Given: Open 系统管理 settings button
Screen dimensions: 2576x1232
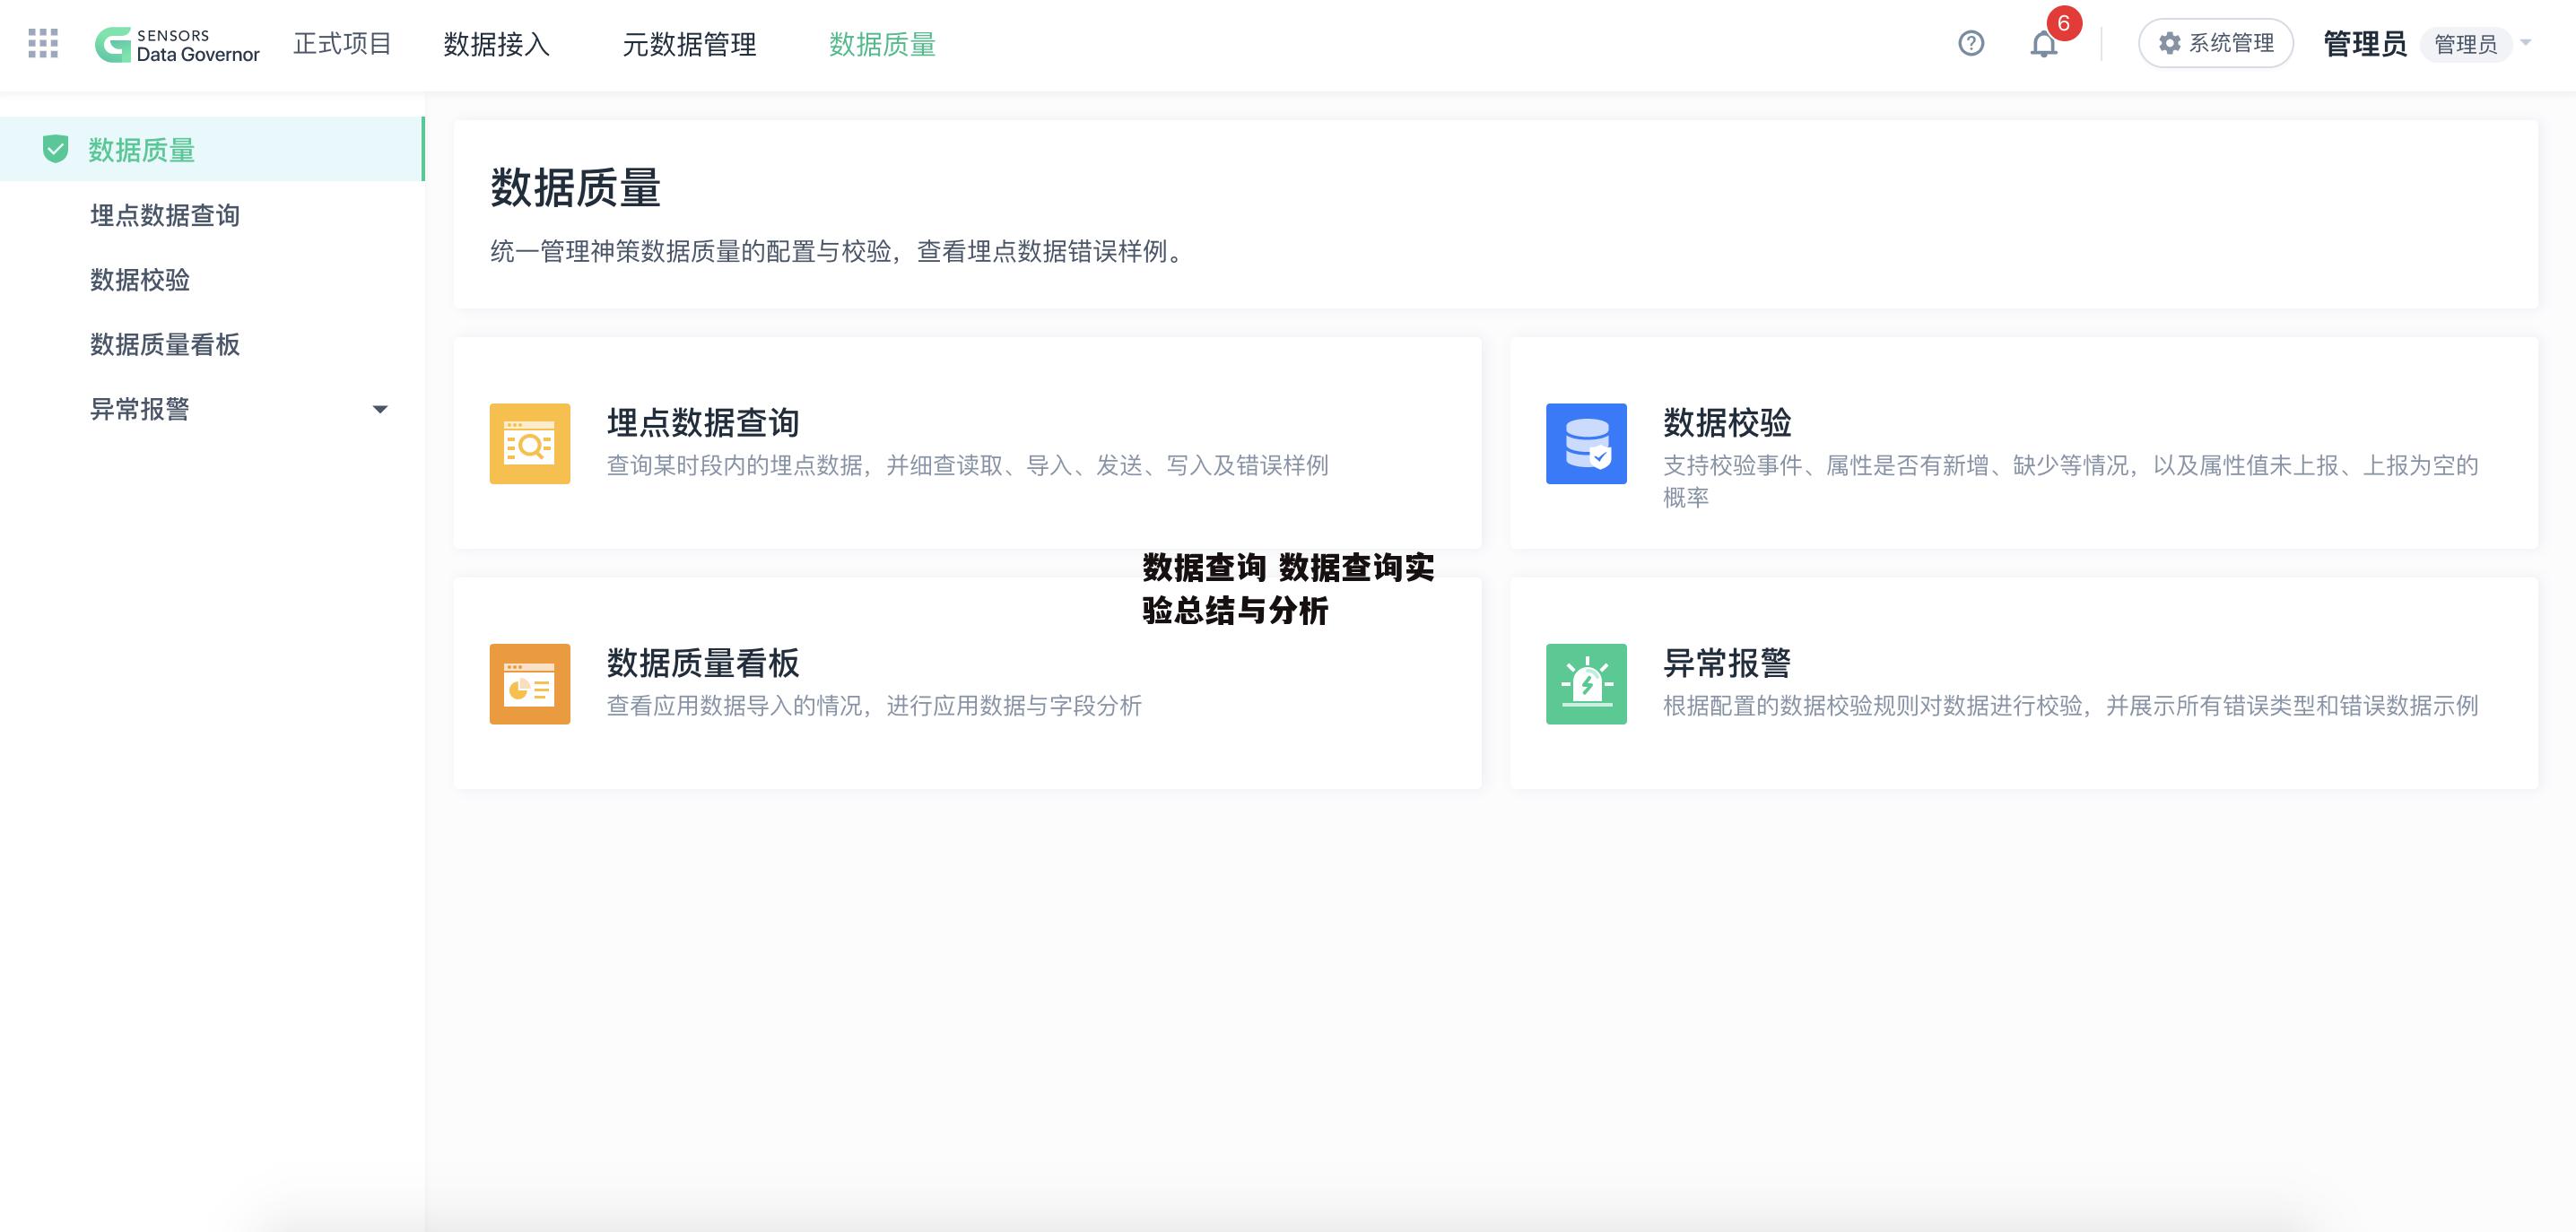Looking at the screenshot, I should (x=2215, y=44).
